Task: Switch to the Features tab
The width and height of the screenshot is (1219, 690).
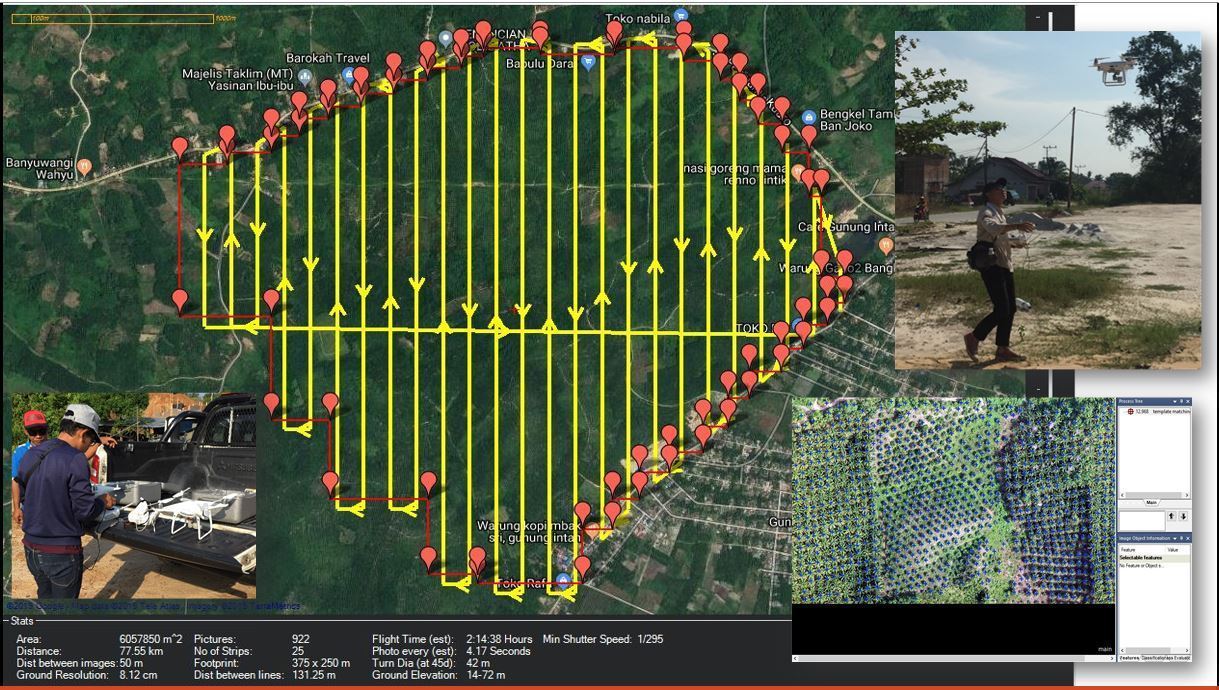Action: (x=1128, y=657)
